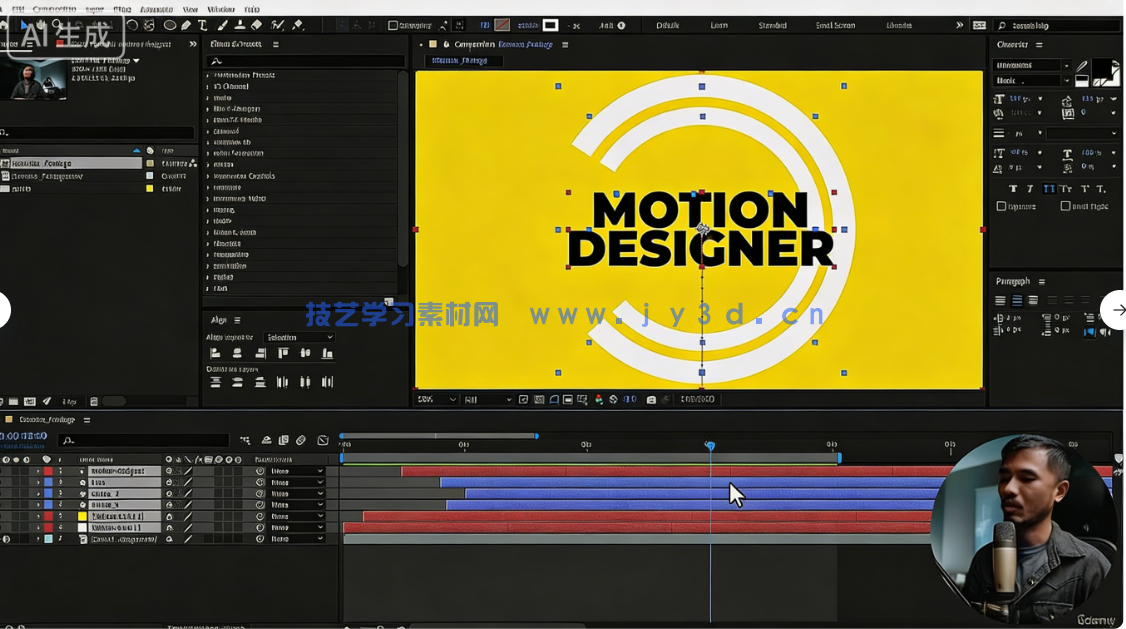Activate the Hand tool
The width and height of the screenshot is (1126, 629).
[39, 24]
